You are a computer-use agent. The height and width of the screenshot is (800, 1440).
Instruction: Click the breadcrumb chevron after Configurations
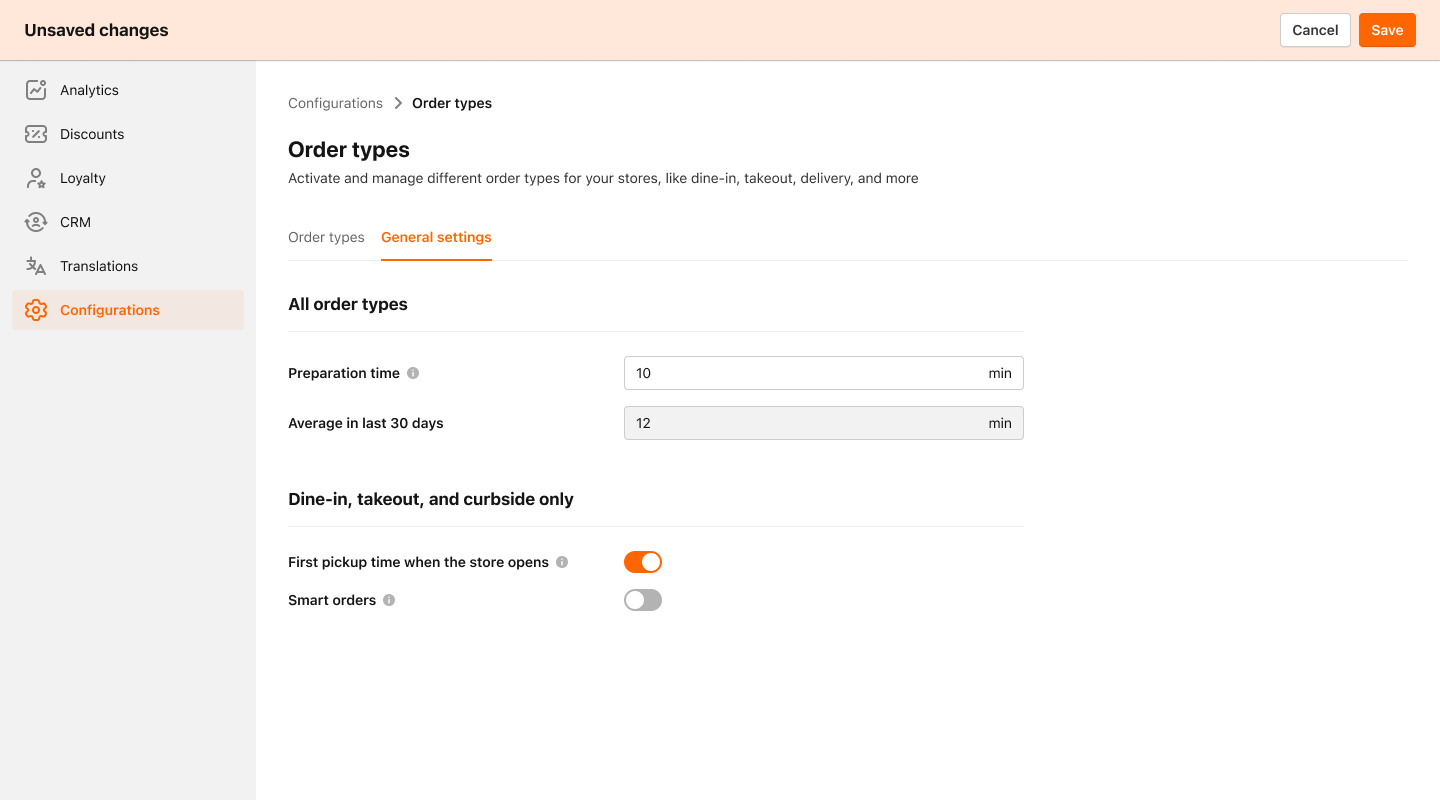coord(397,103)
